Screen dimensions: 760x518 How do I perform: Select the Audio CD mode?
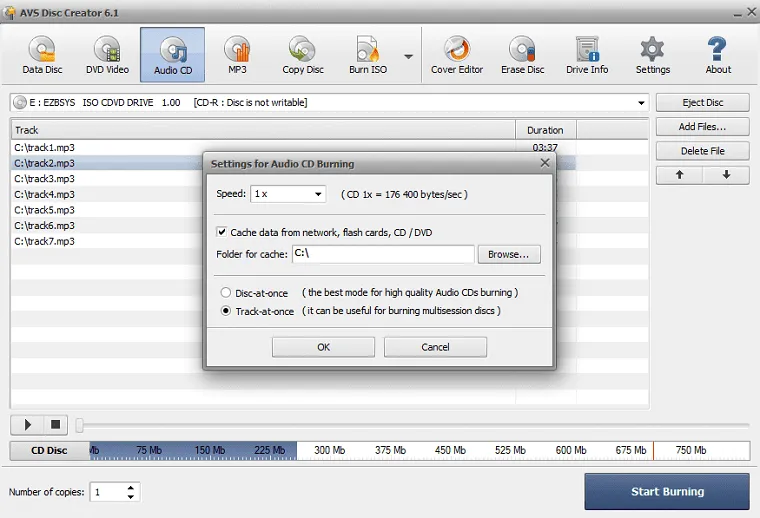click(x=173, y=55)
